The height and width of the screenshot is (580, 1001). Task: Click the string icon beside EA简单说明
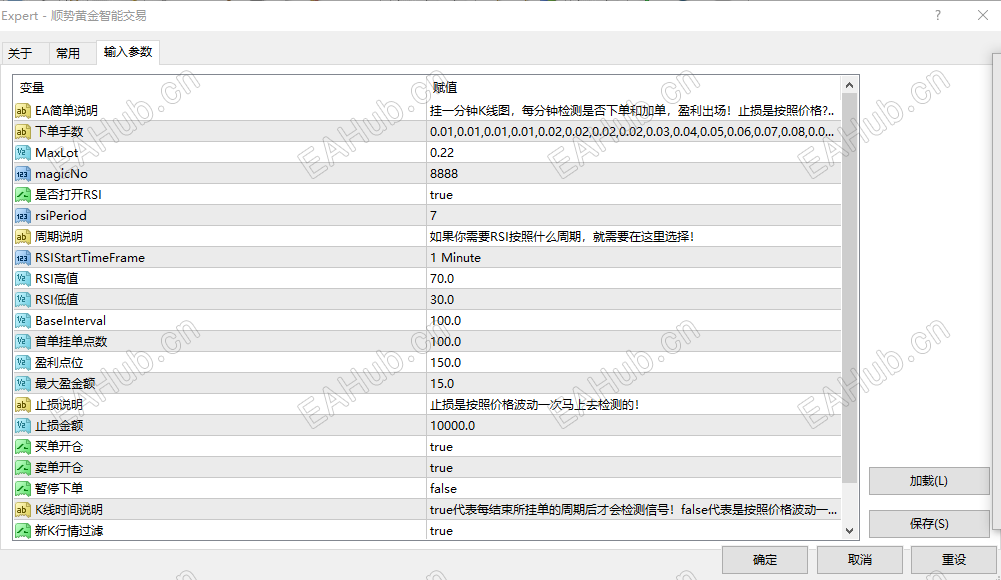click(x=23, y=111)
